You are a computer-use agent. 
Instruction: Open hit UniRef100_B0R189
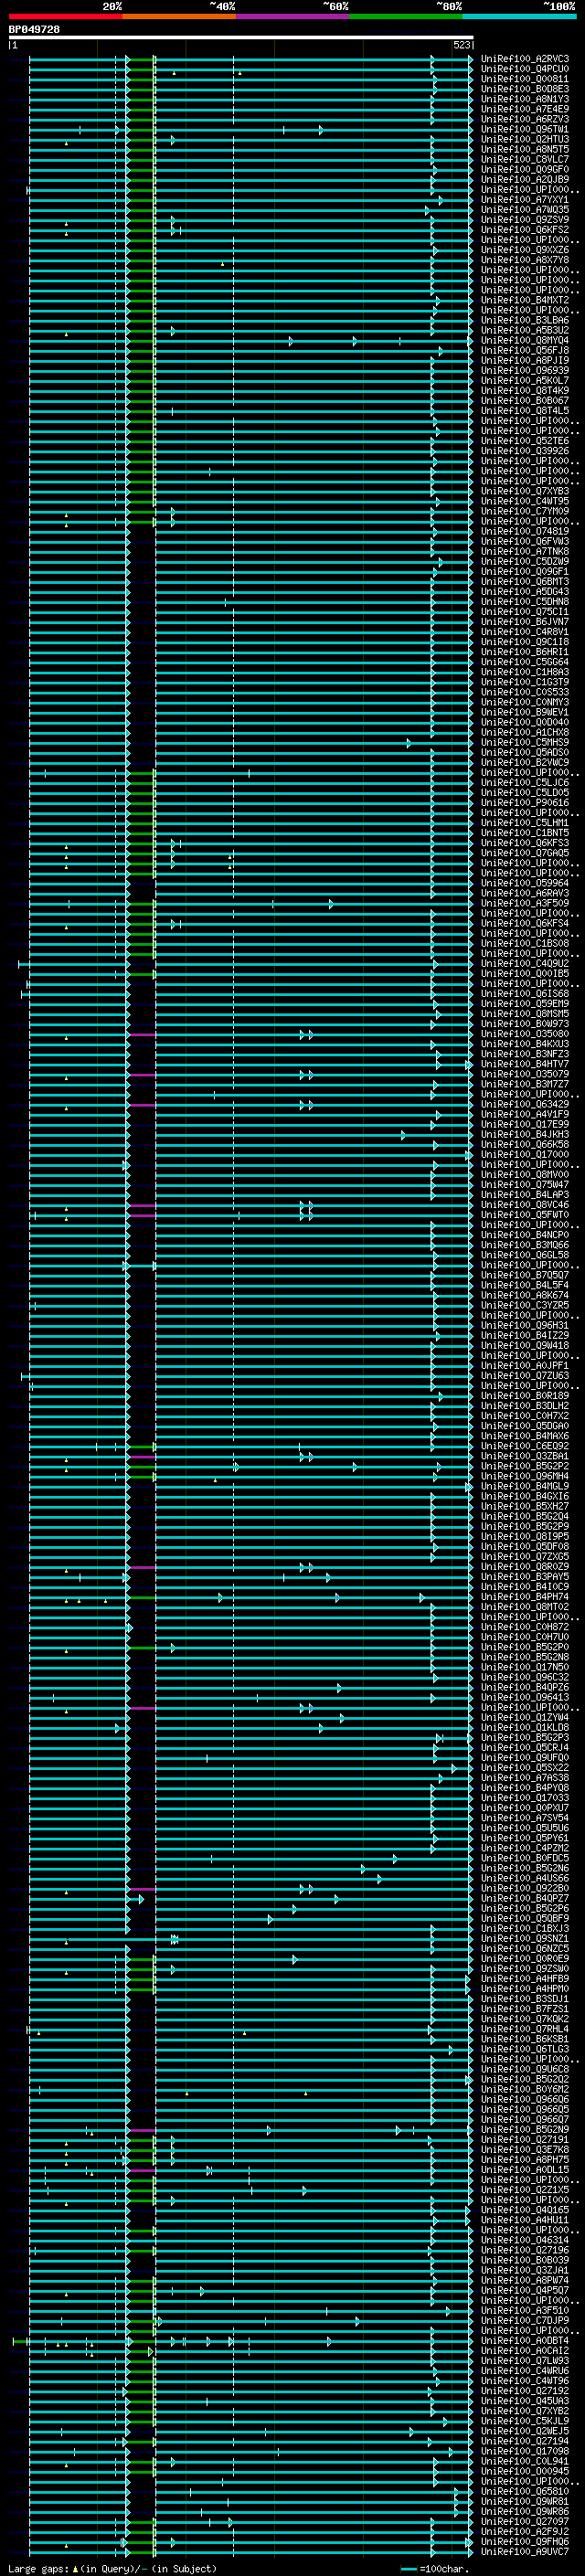525,1396
